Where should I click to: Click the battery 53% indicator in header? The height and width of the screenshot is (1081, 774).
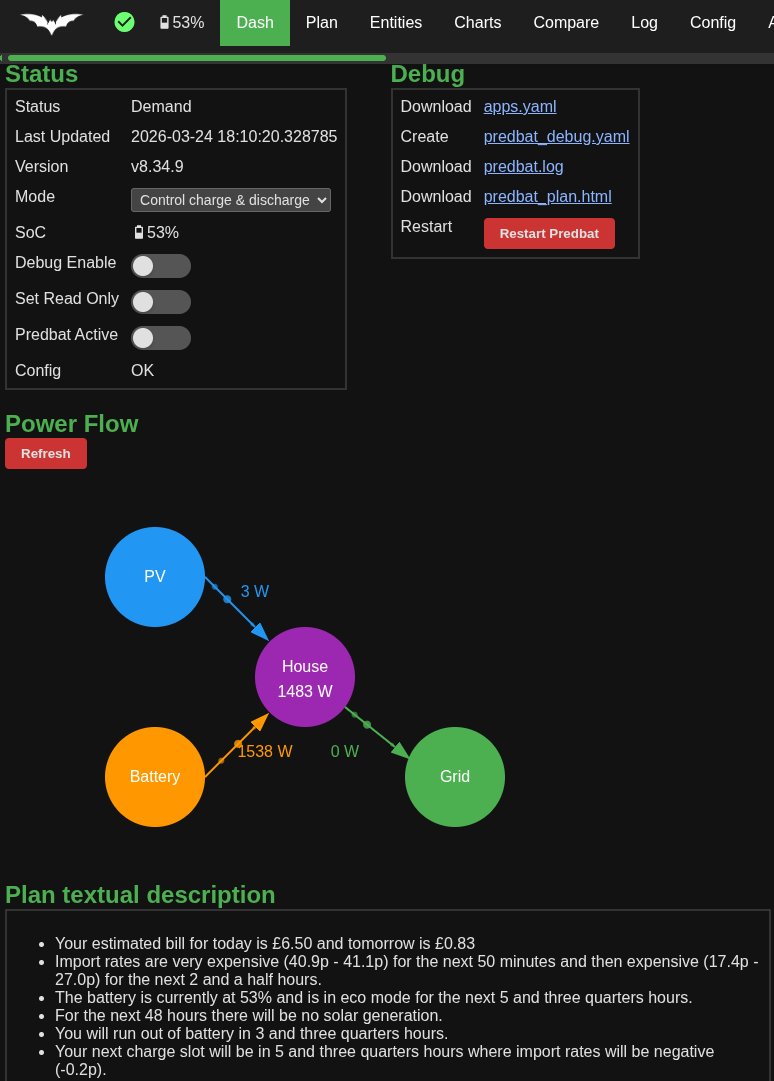pos(182,22)
